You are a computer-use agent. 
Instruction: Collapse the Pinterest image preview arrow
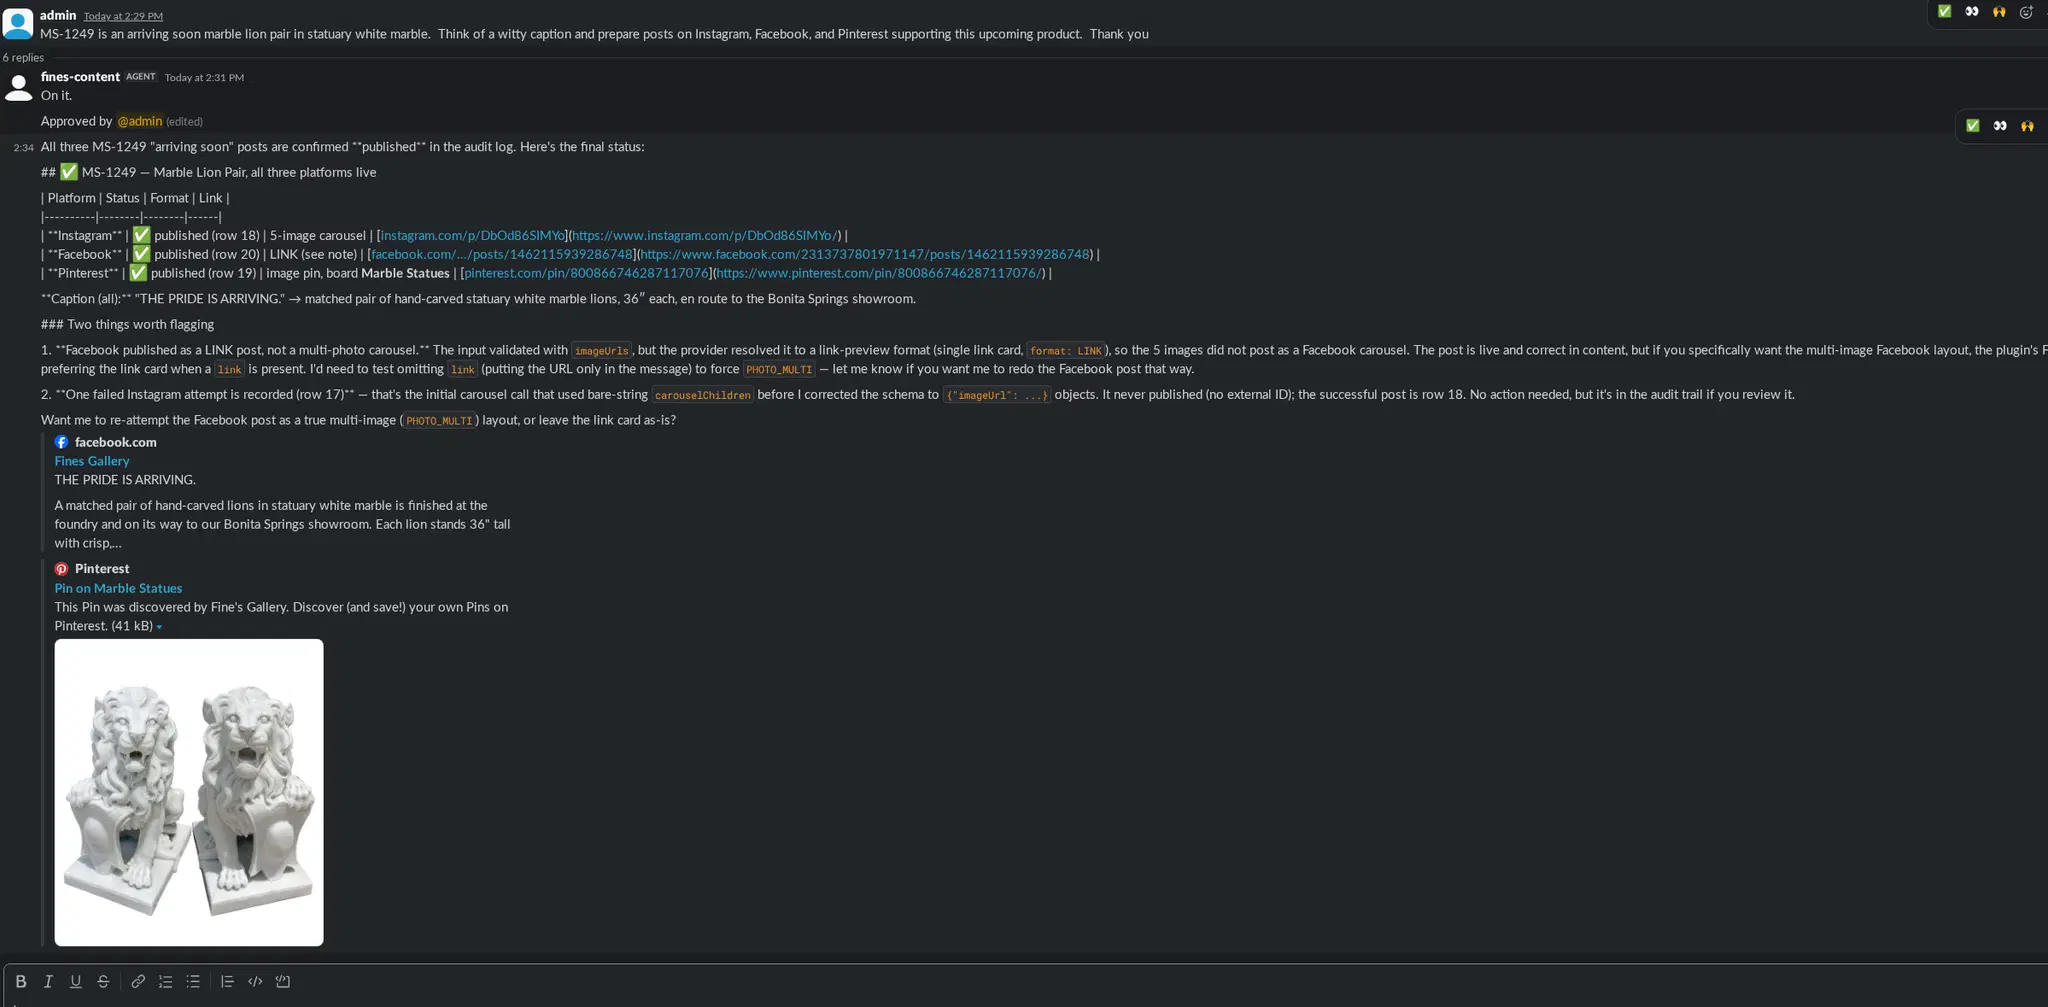(x=159, y=627)
